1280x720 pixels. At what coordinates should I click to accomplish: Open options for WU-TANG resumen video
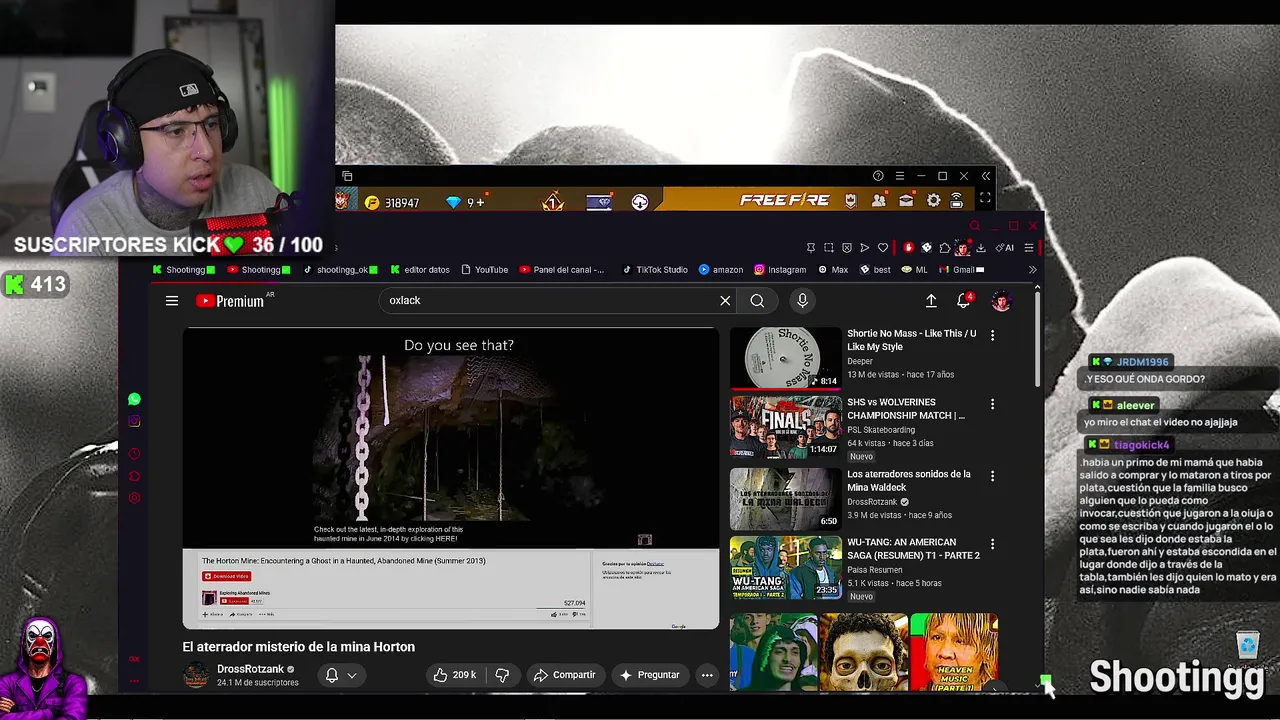tap(992, 544)
